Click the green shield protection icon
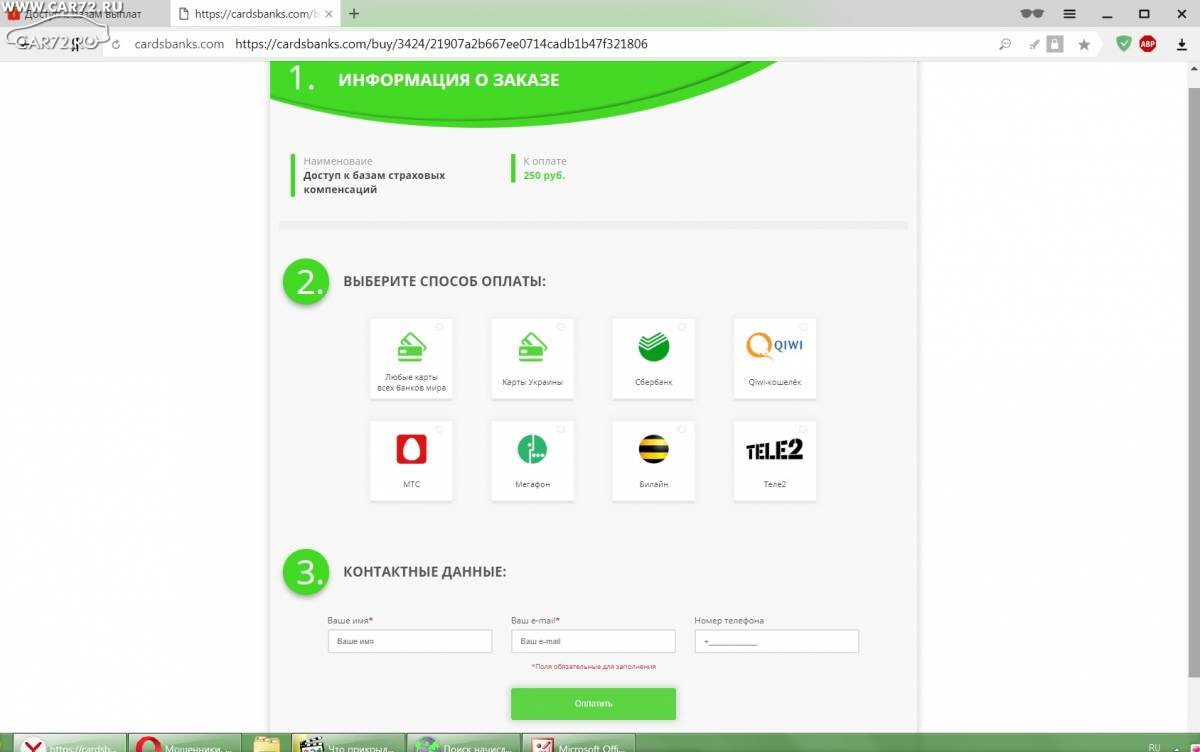The height and width of the screenshot is (752, 1200). 1124,44
